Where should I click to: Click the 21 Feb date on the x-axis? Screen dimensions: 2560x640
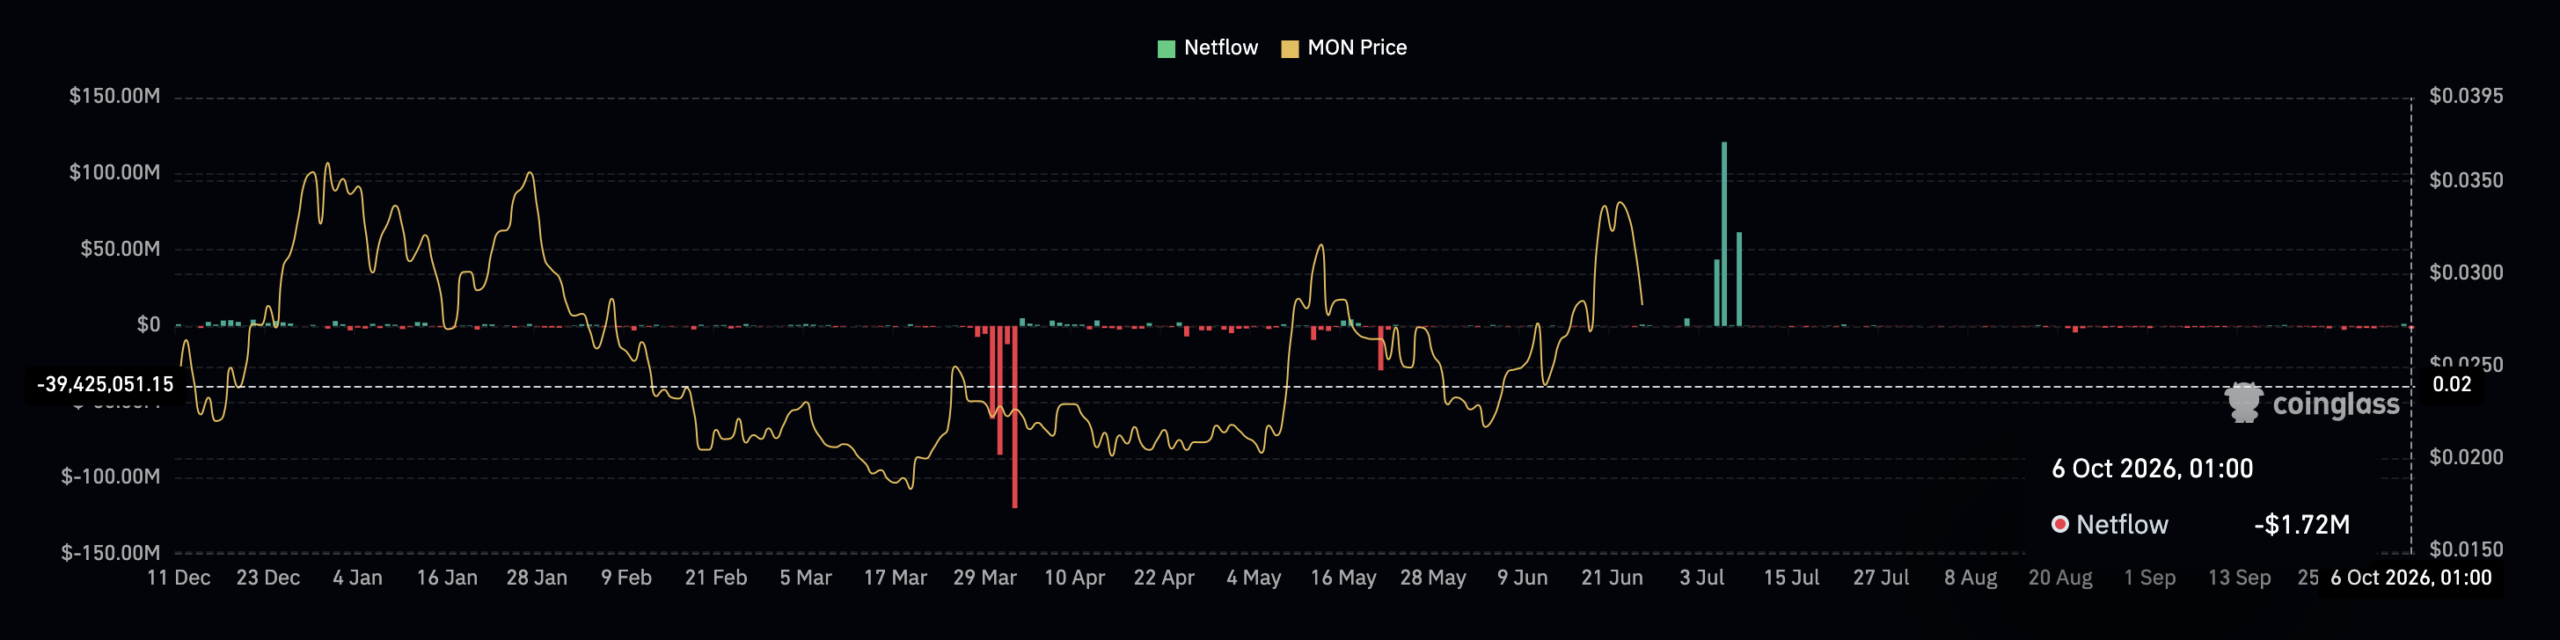point(716,578)
